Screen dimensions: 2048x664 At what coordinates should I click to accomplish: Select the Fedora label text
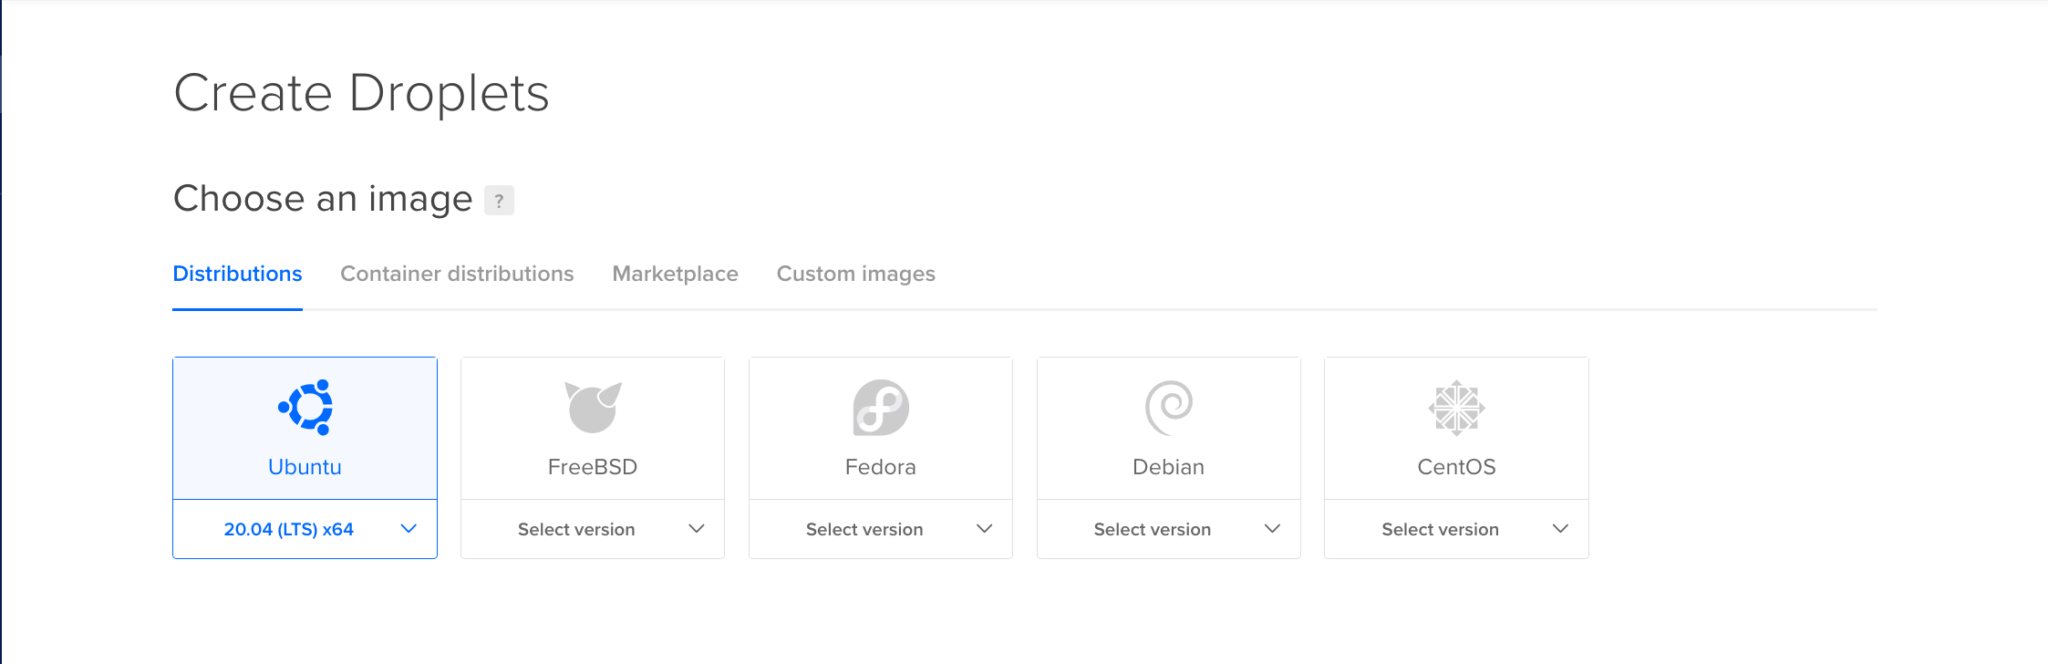881,467
